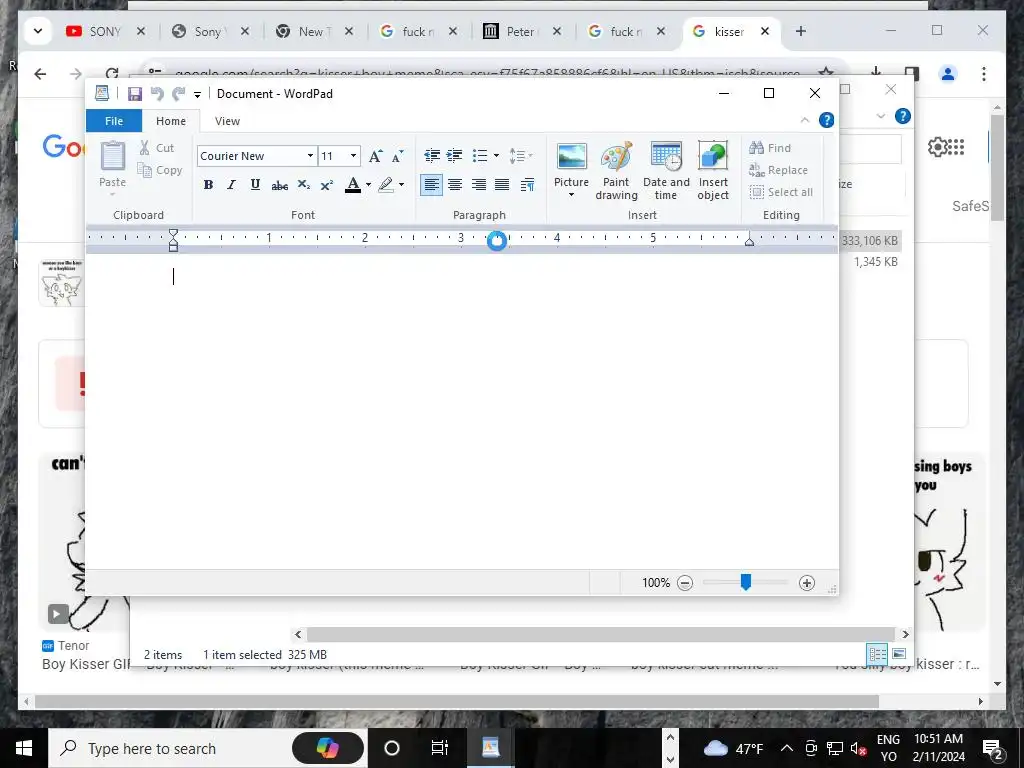This screenshot has width=1024, height=768.
Task: Click the first line indent ruler marker
Action: pyautogui.click(x=173, y=234)
